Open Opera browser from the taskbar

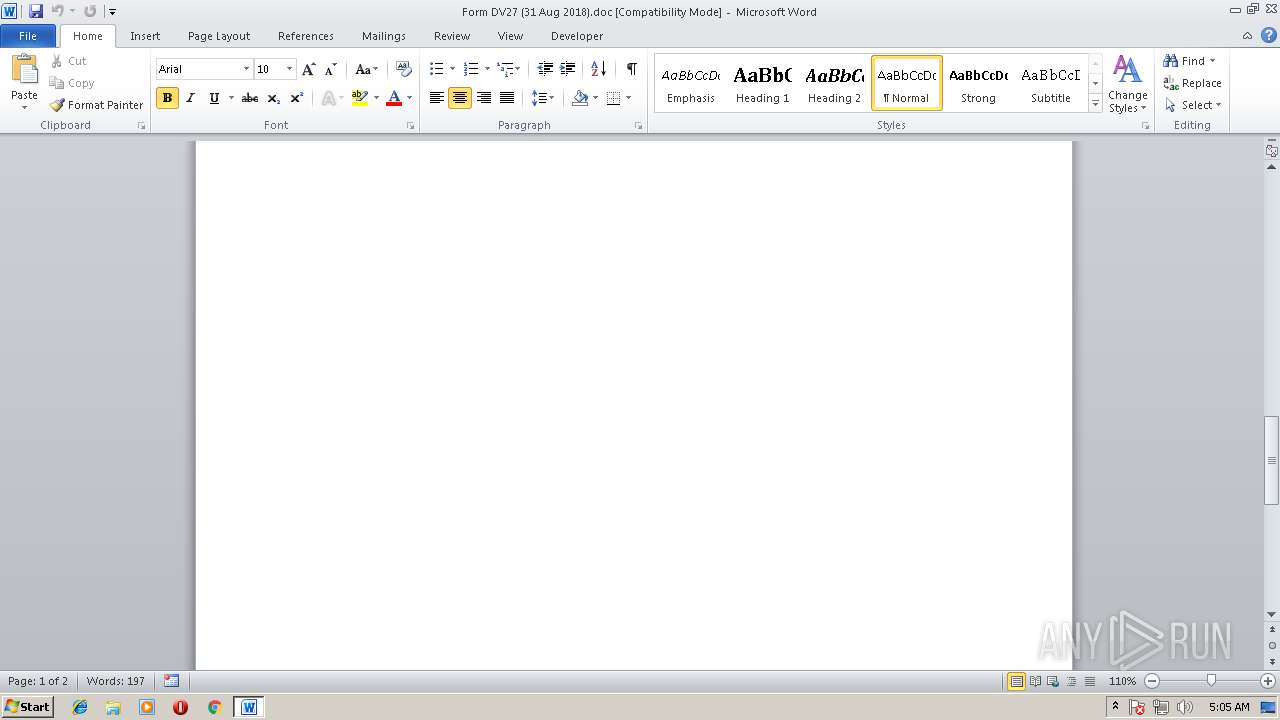pos(180,707)
